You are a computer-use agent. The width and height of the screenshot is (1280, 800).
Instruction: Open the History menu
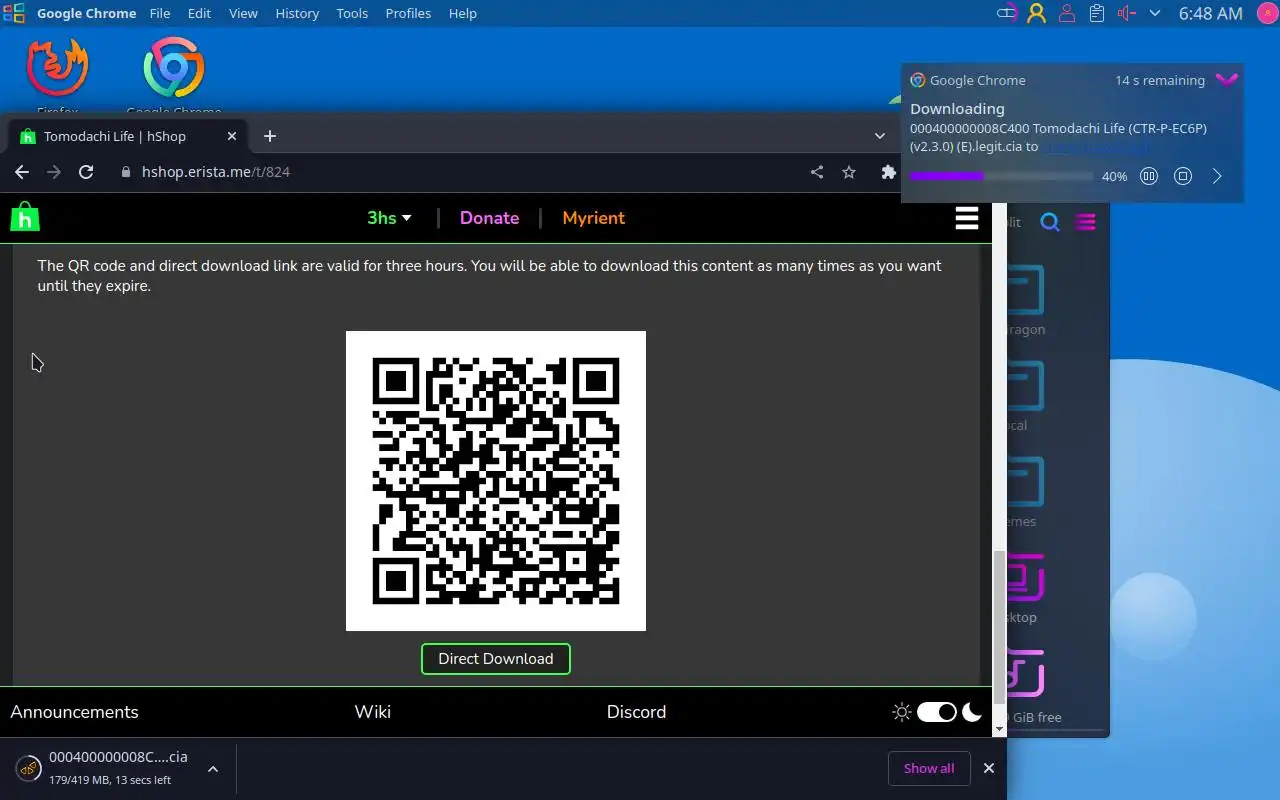(297, 13)
